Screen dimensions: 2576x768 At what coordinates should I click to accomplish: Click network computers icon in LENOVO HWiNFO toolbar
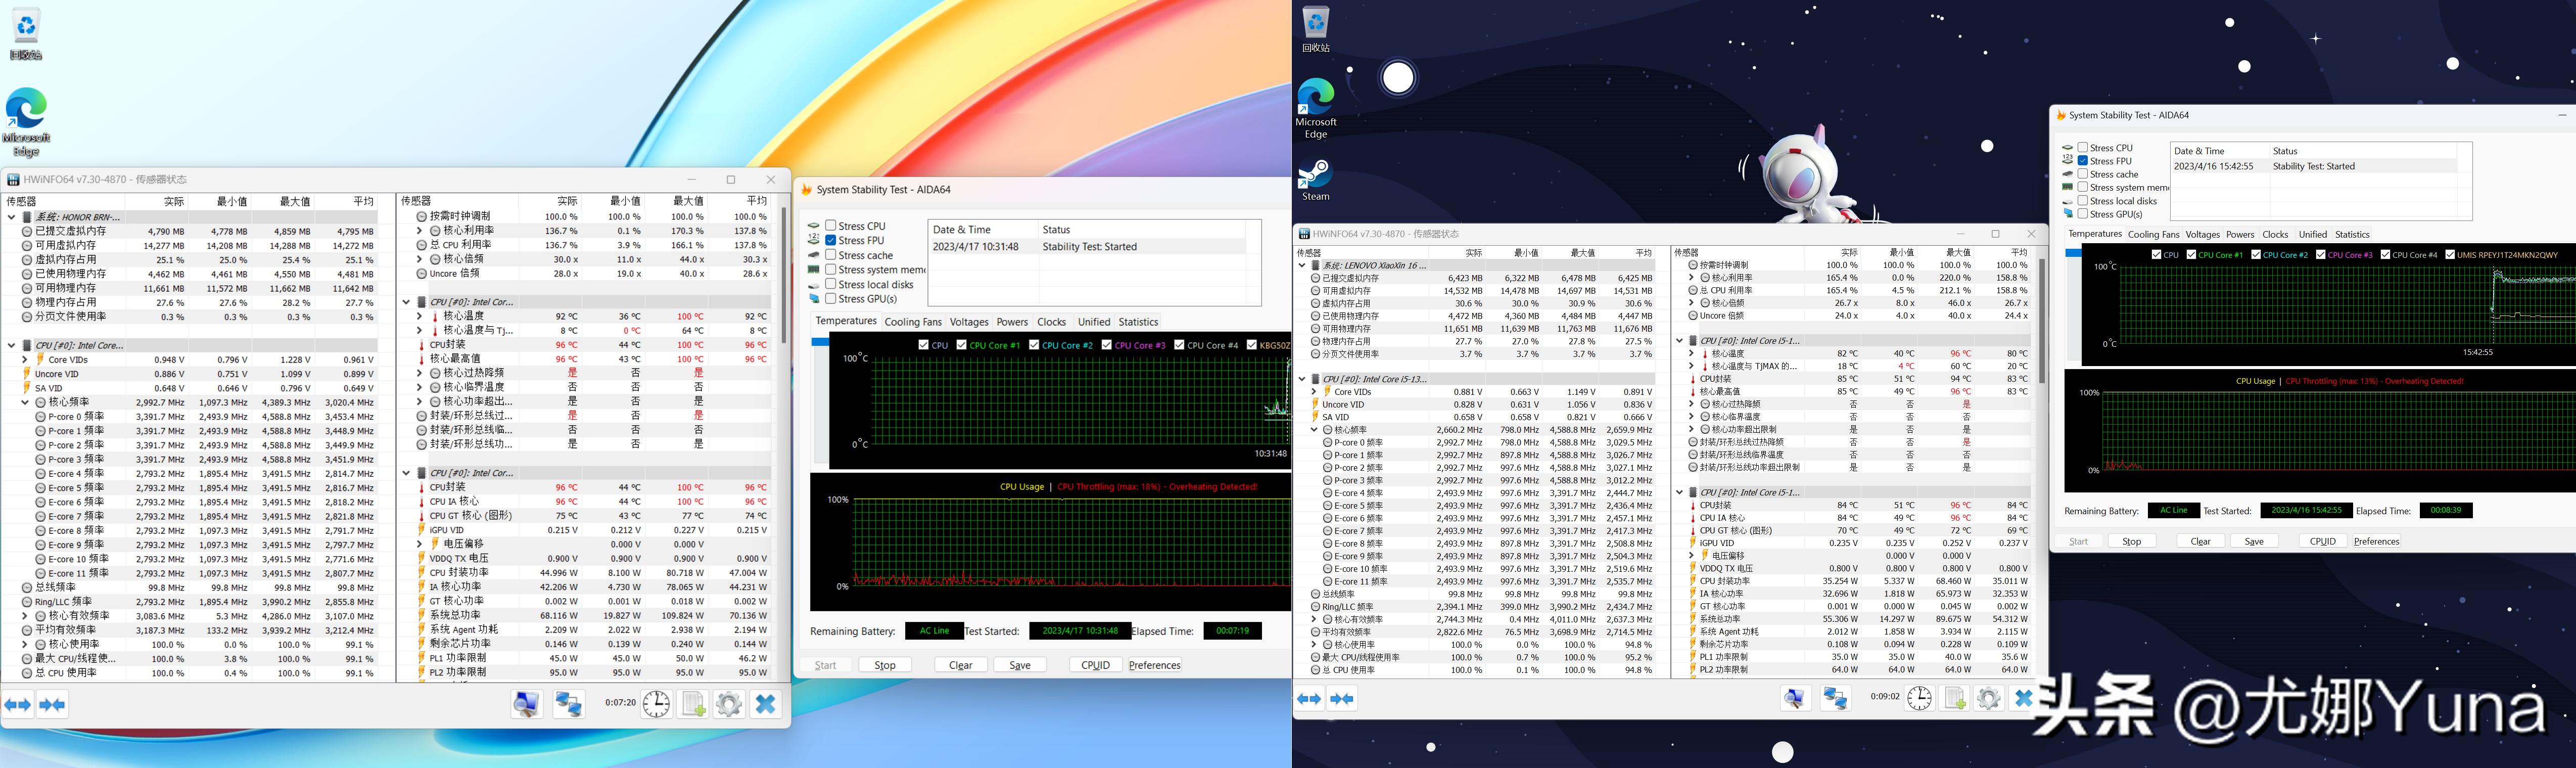pos(1835,698)
